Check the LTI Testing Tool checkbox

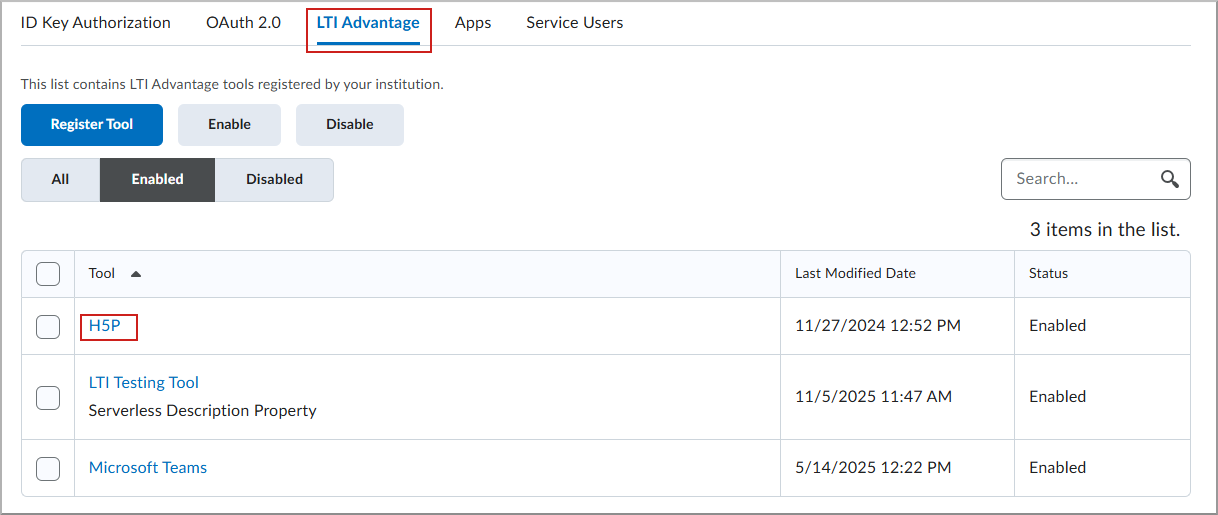click(48, 397)
